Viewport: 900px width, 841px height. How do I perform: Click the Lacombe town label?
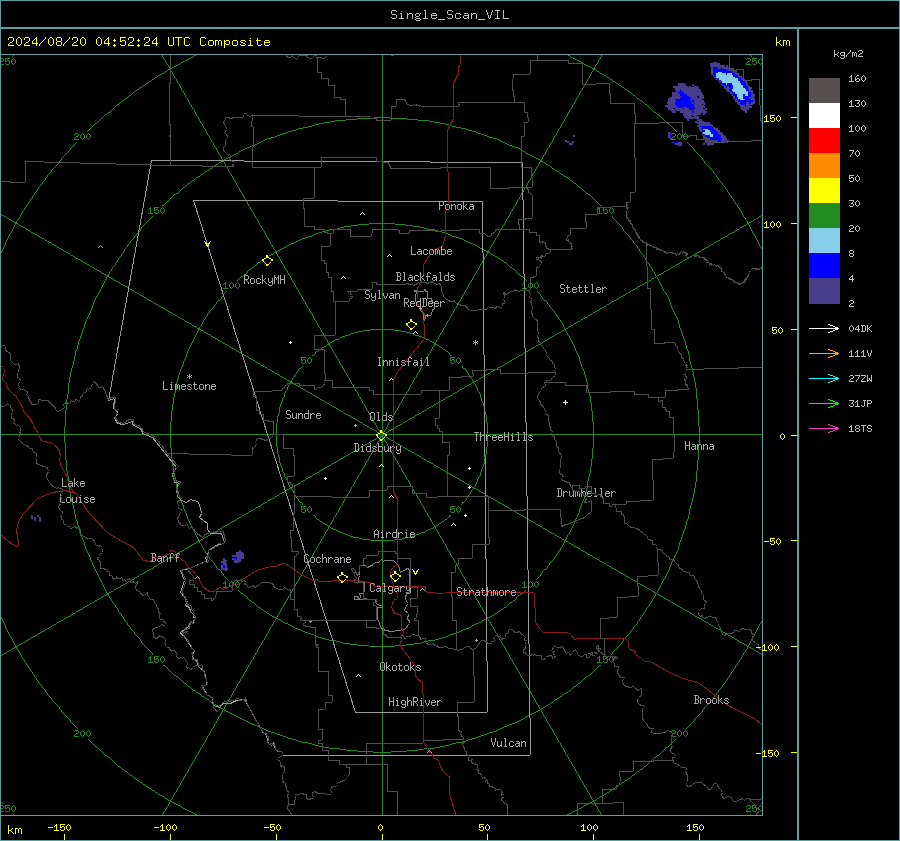pyautogui.click(x=431, y=251)
